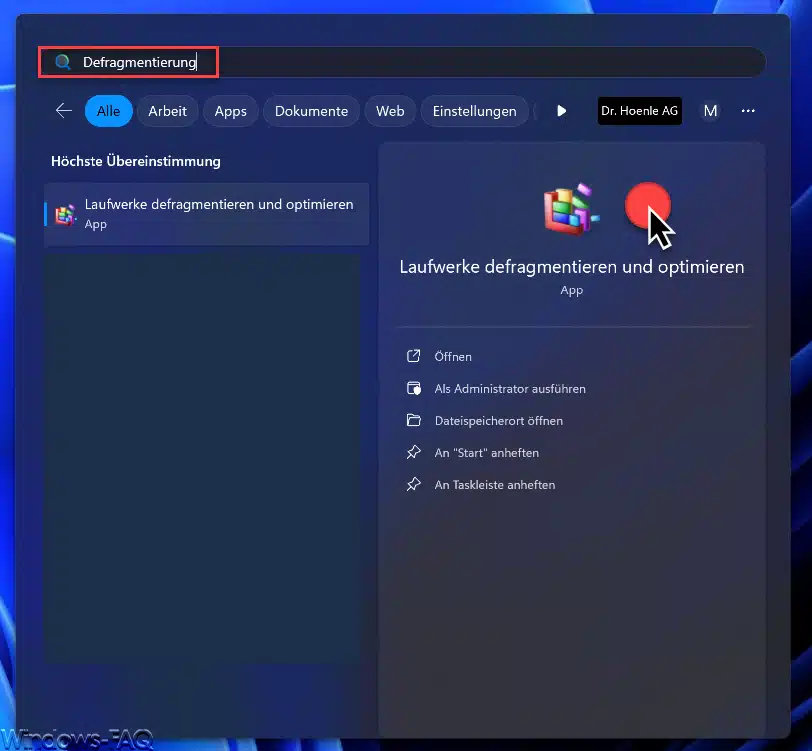The image size is (812, 751).
Task: Show more filters with the play arrow
Action: tap(561, 111)
